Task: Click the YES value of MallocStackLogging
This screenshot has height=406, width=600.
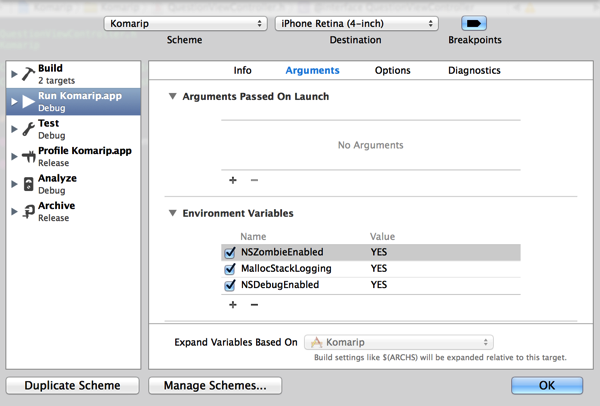Action: click(378, 269)
